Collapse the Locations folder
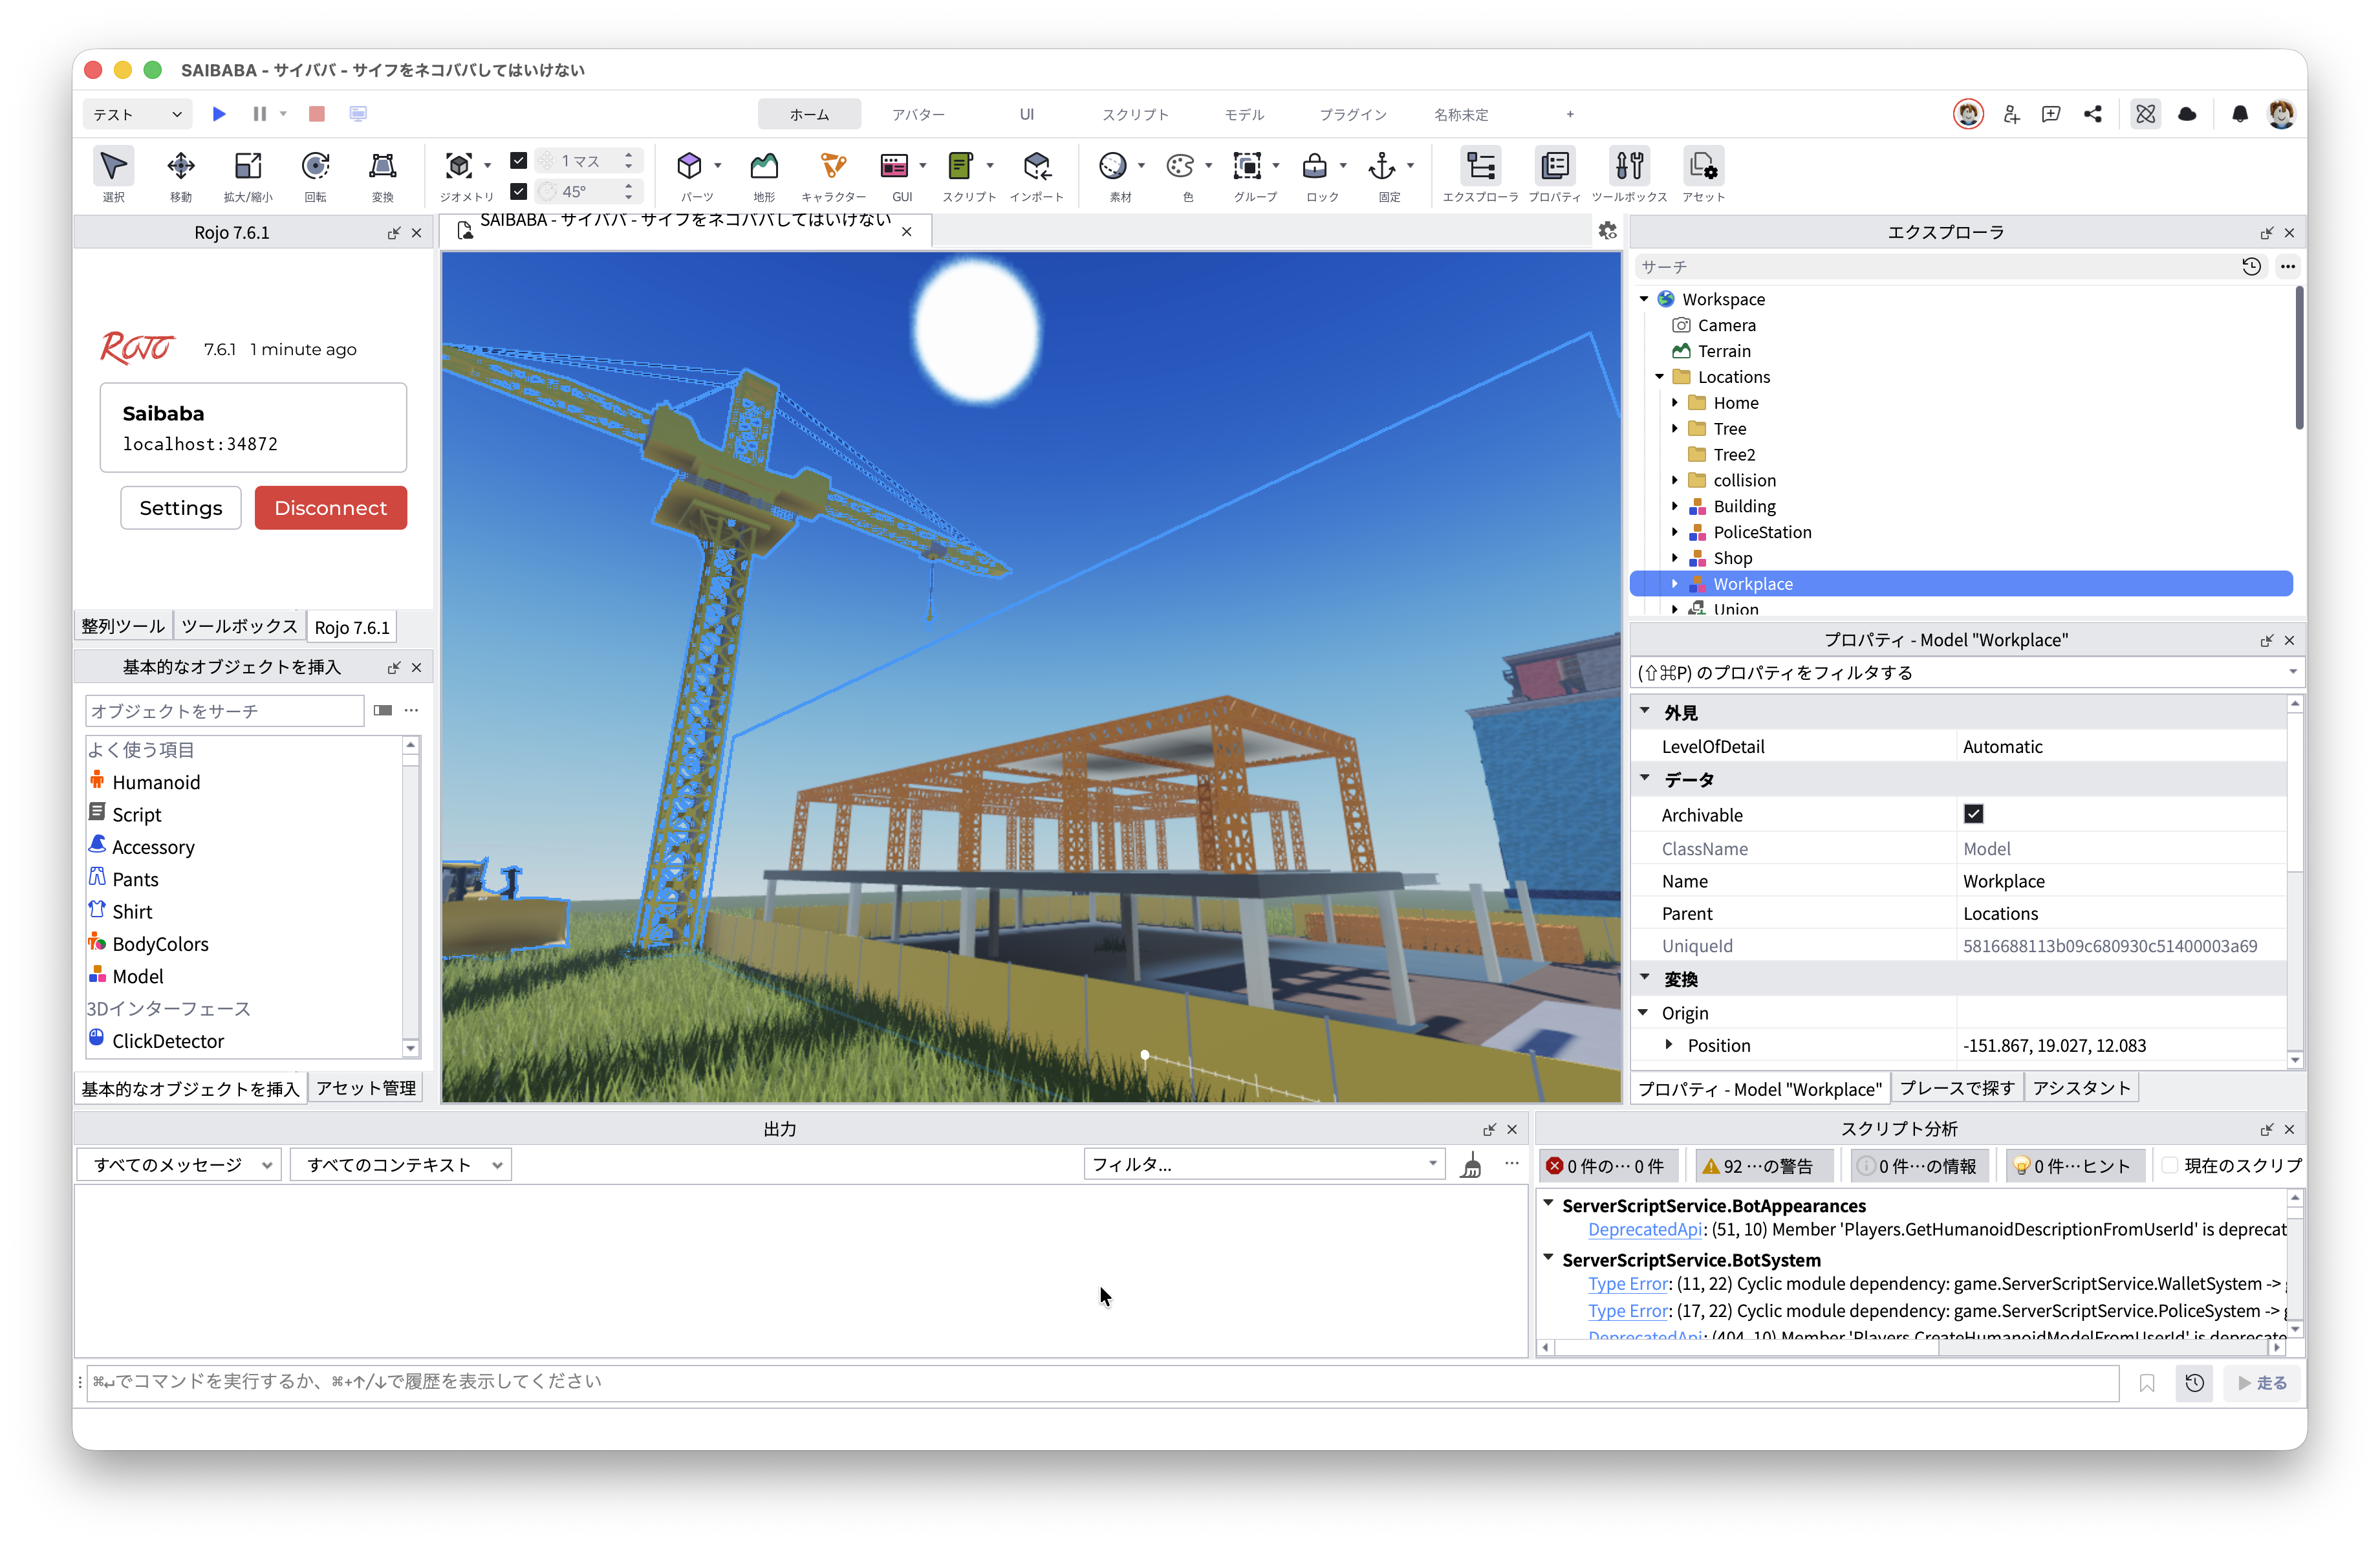 (1660, 377)
